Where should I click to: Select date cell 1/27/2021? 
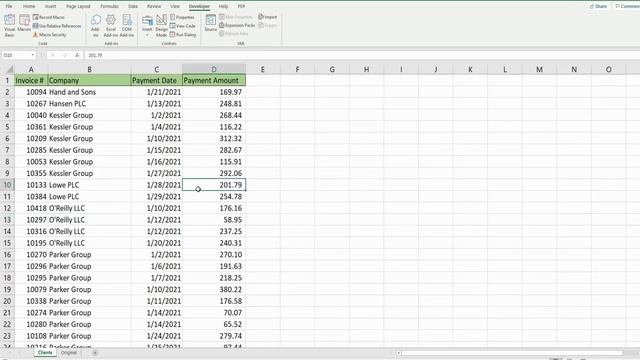pyautogui.click(x=156, y=173)
